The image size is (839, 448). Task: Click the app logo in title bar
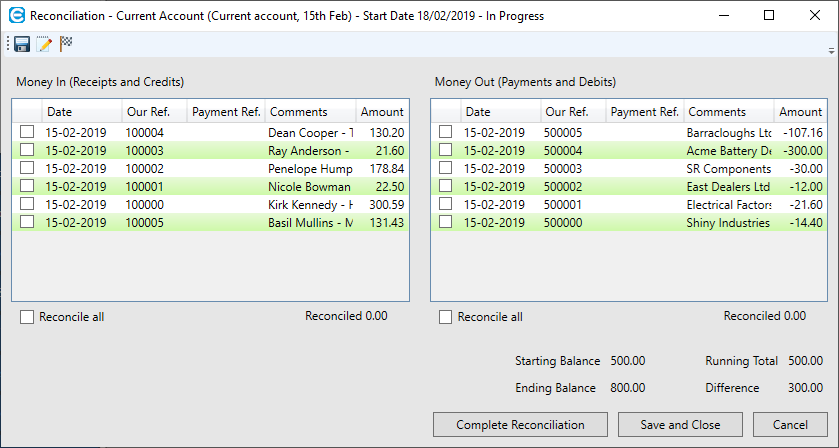coord(15,15)
